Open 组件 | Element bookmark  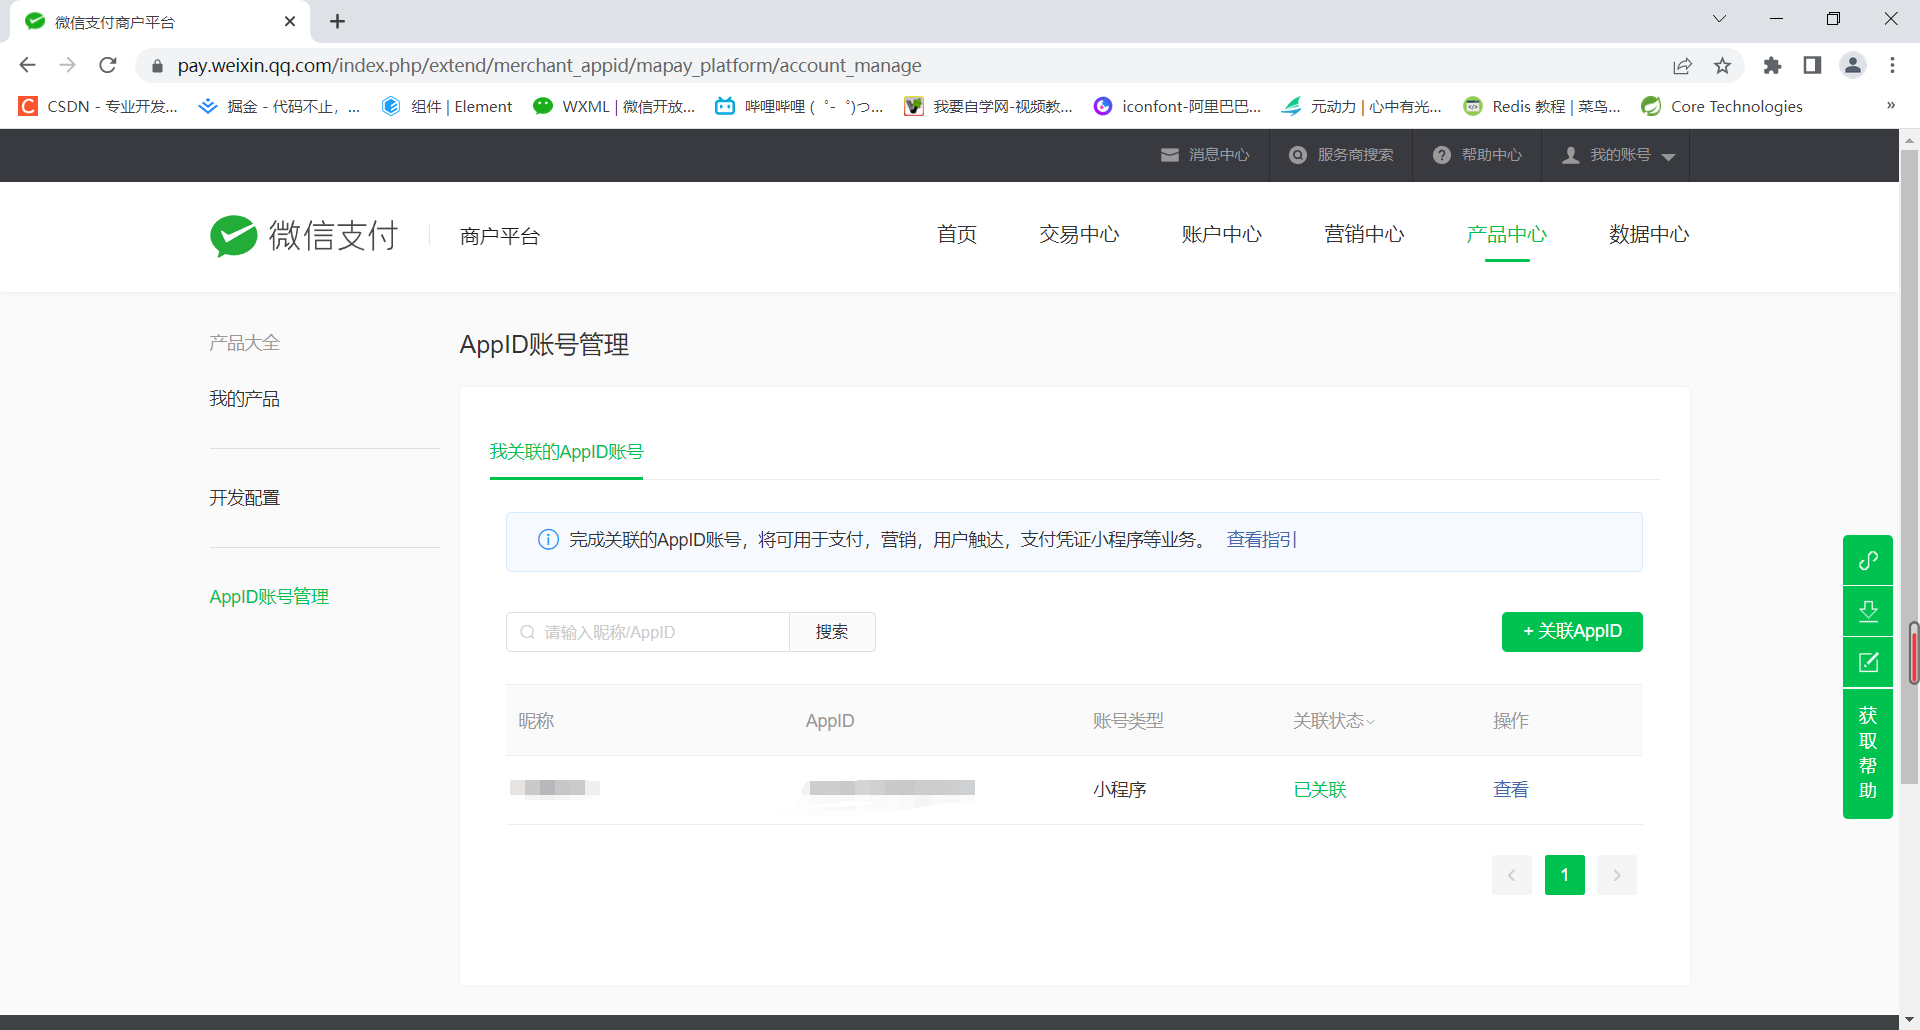point(446,106)
